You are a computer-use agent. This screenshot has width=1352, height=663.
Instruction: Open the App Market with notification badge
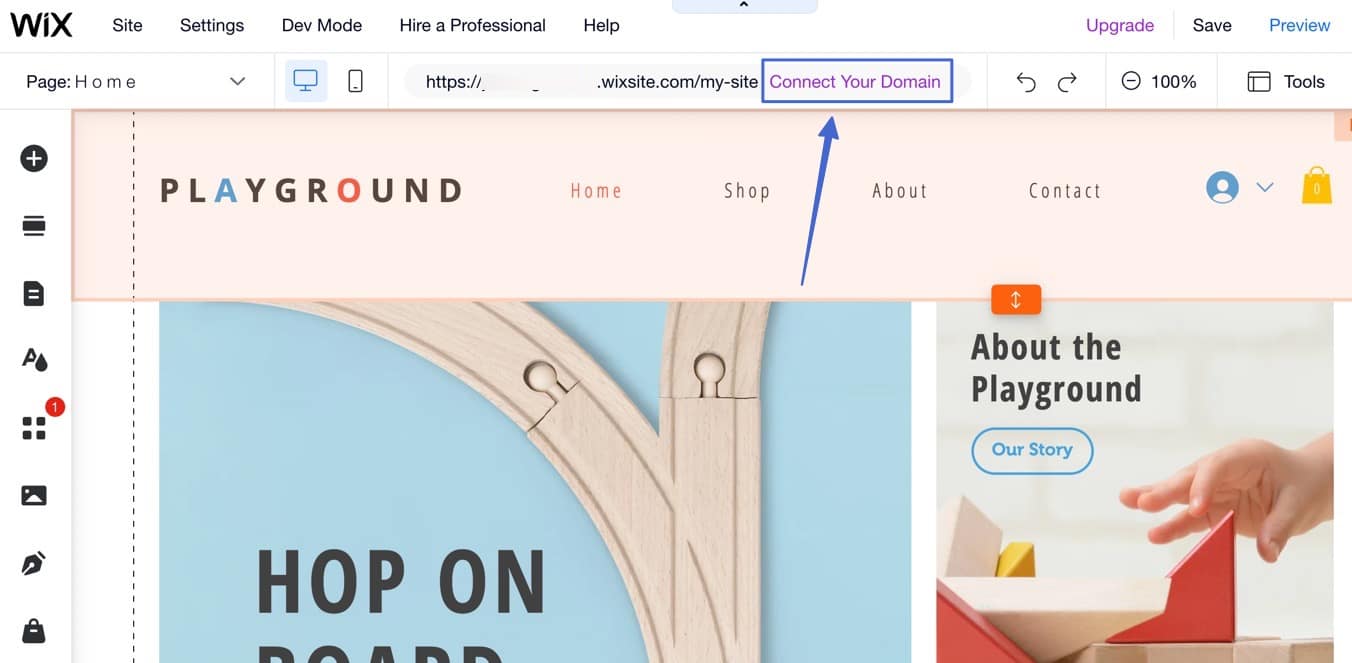click(34, 426)
